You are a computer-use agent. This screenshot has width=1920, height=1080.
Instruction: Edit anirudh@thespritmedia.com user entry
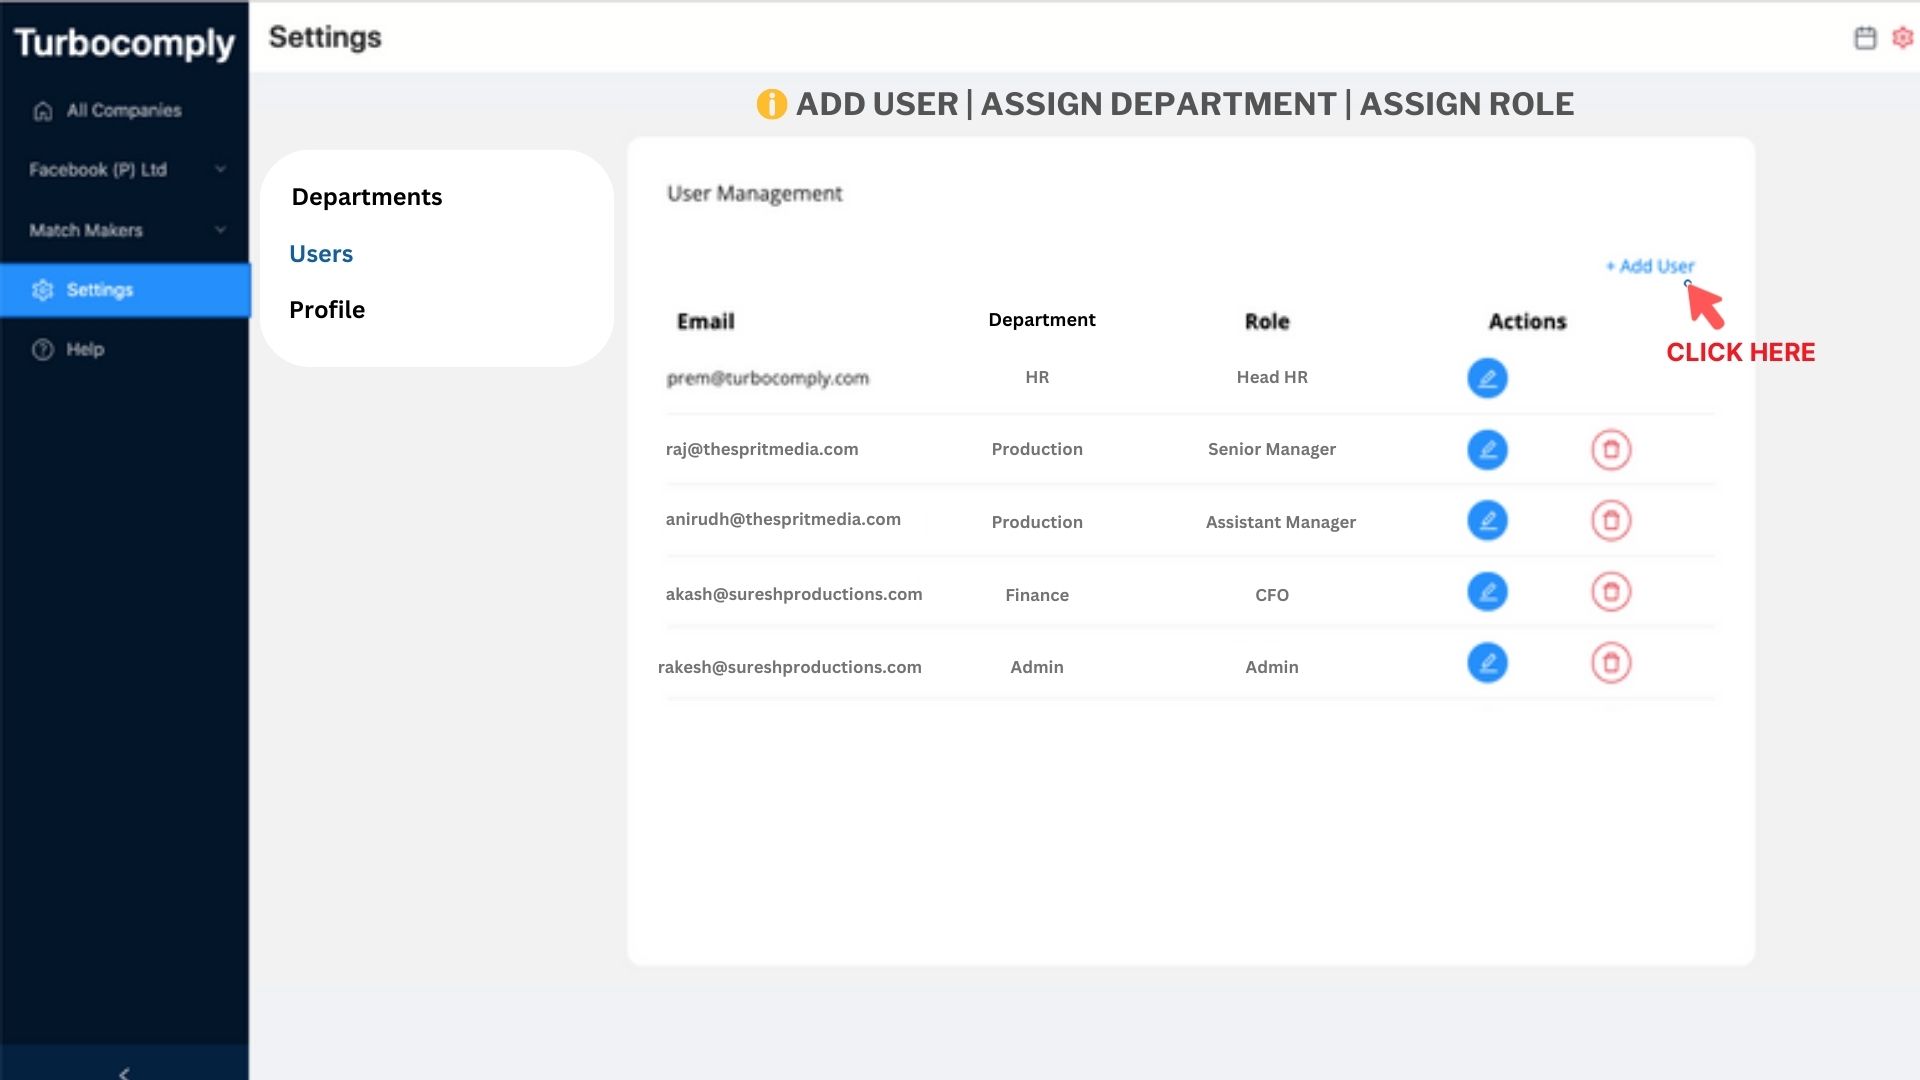pos(1487,520)
